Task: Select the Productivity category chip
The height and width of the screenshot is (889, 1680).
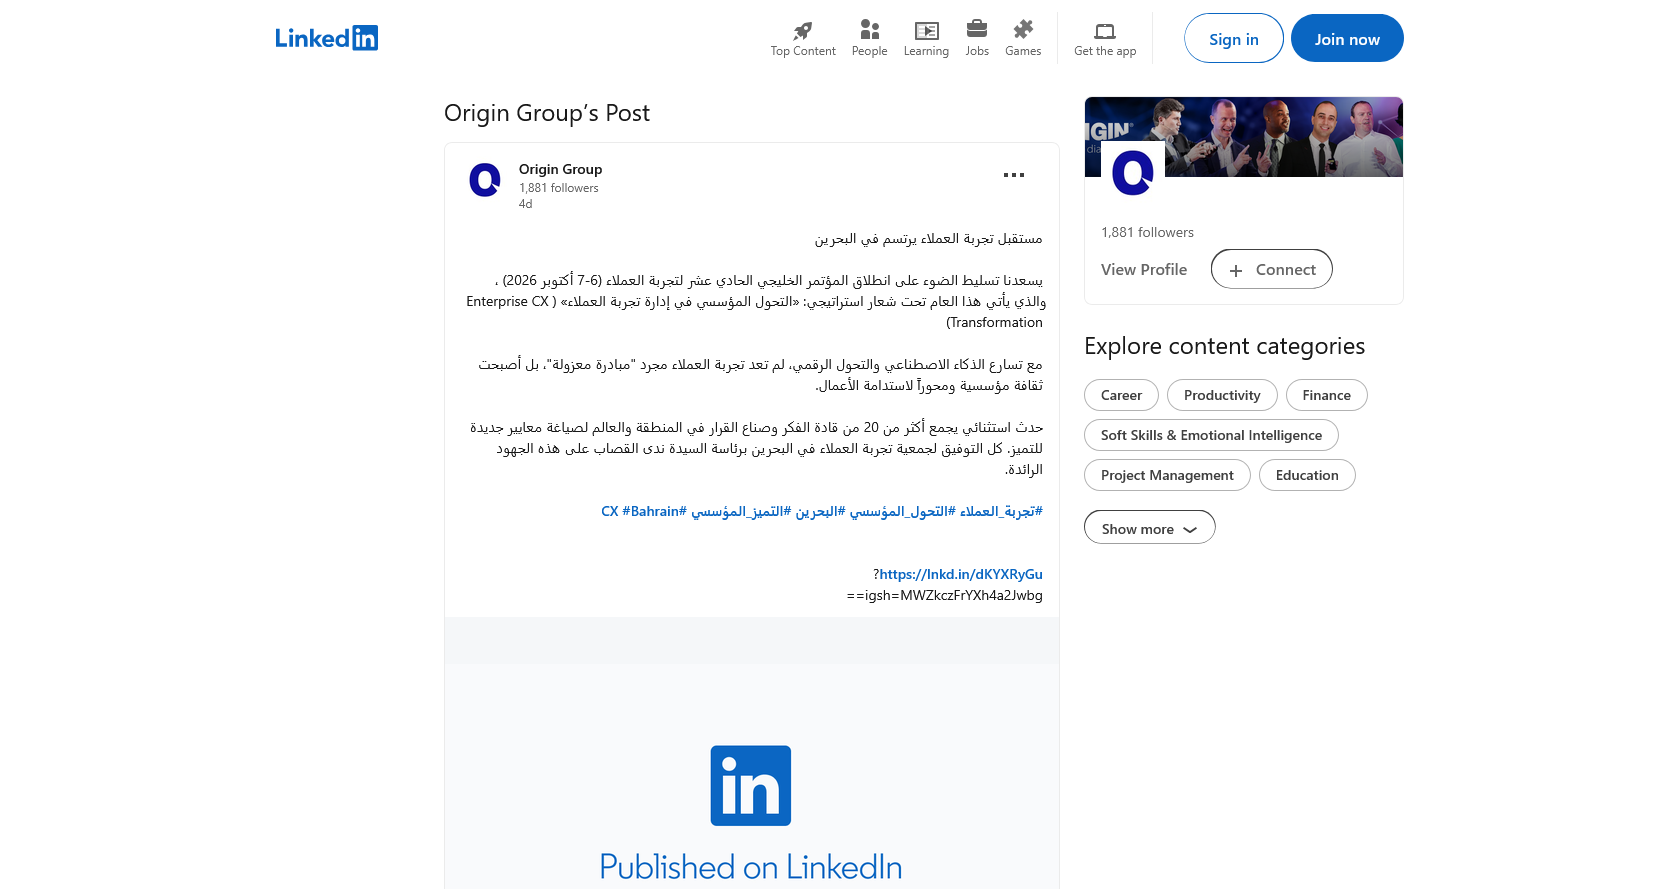Action: [1222, 395]
